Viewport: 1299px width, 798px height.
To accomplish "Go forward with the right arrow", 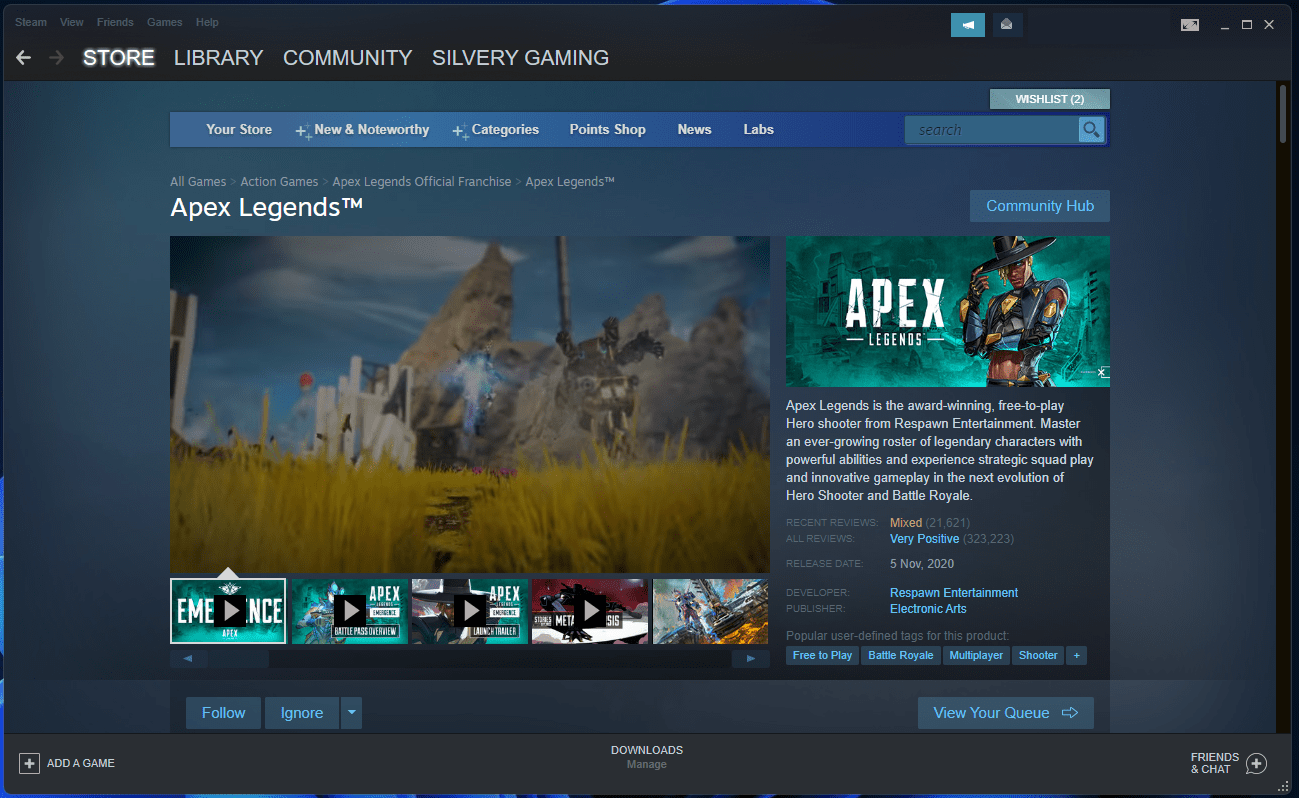I will (x=57, y=58).
